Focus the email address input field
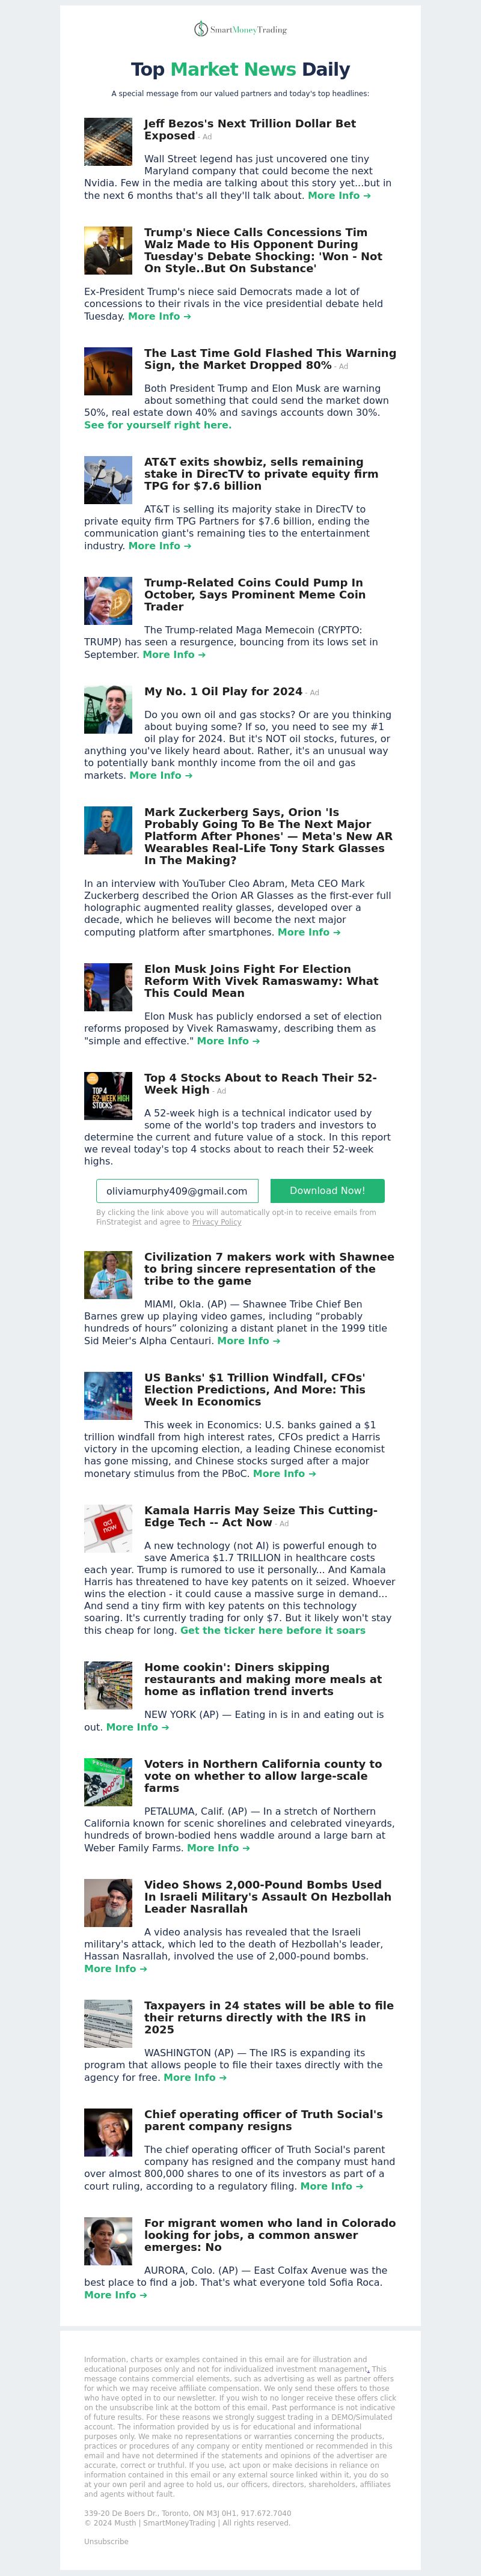The width and height of the screenshot is (481, 2576). click(x=177, y=1191)
